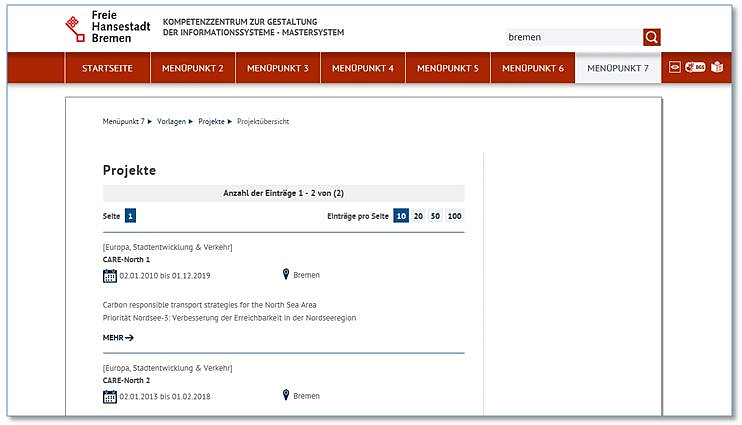
Task: Open the Startseite menu item
Action: click(107, 68)
